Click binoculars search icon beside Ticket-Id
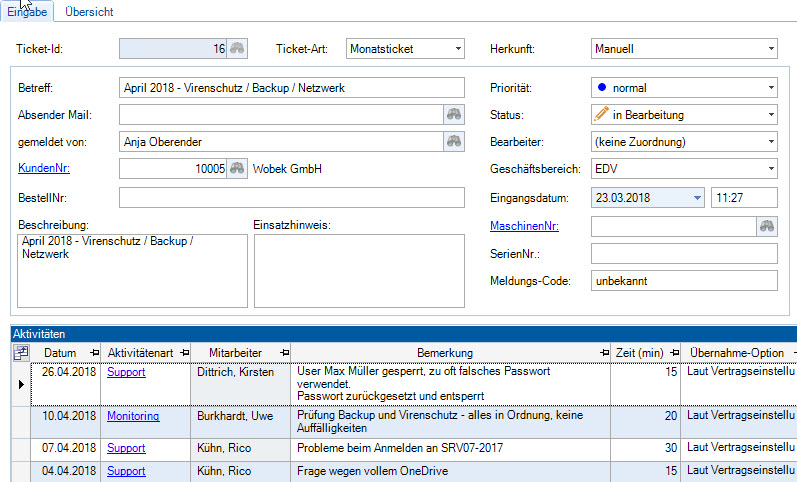 237,48
